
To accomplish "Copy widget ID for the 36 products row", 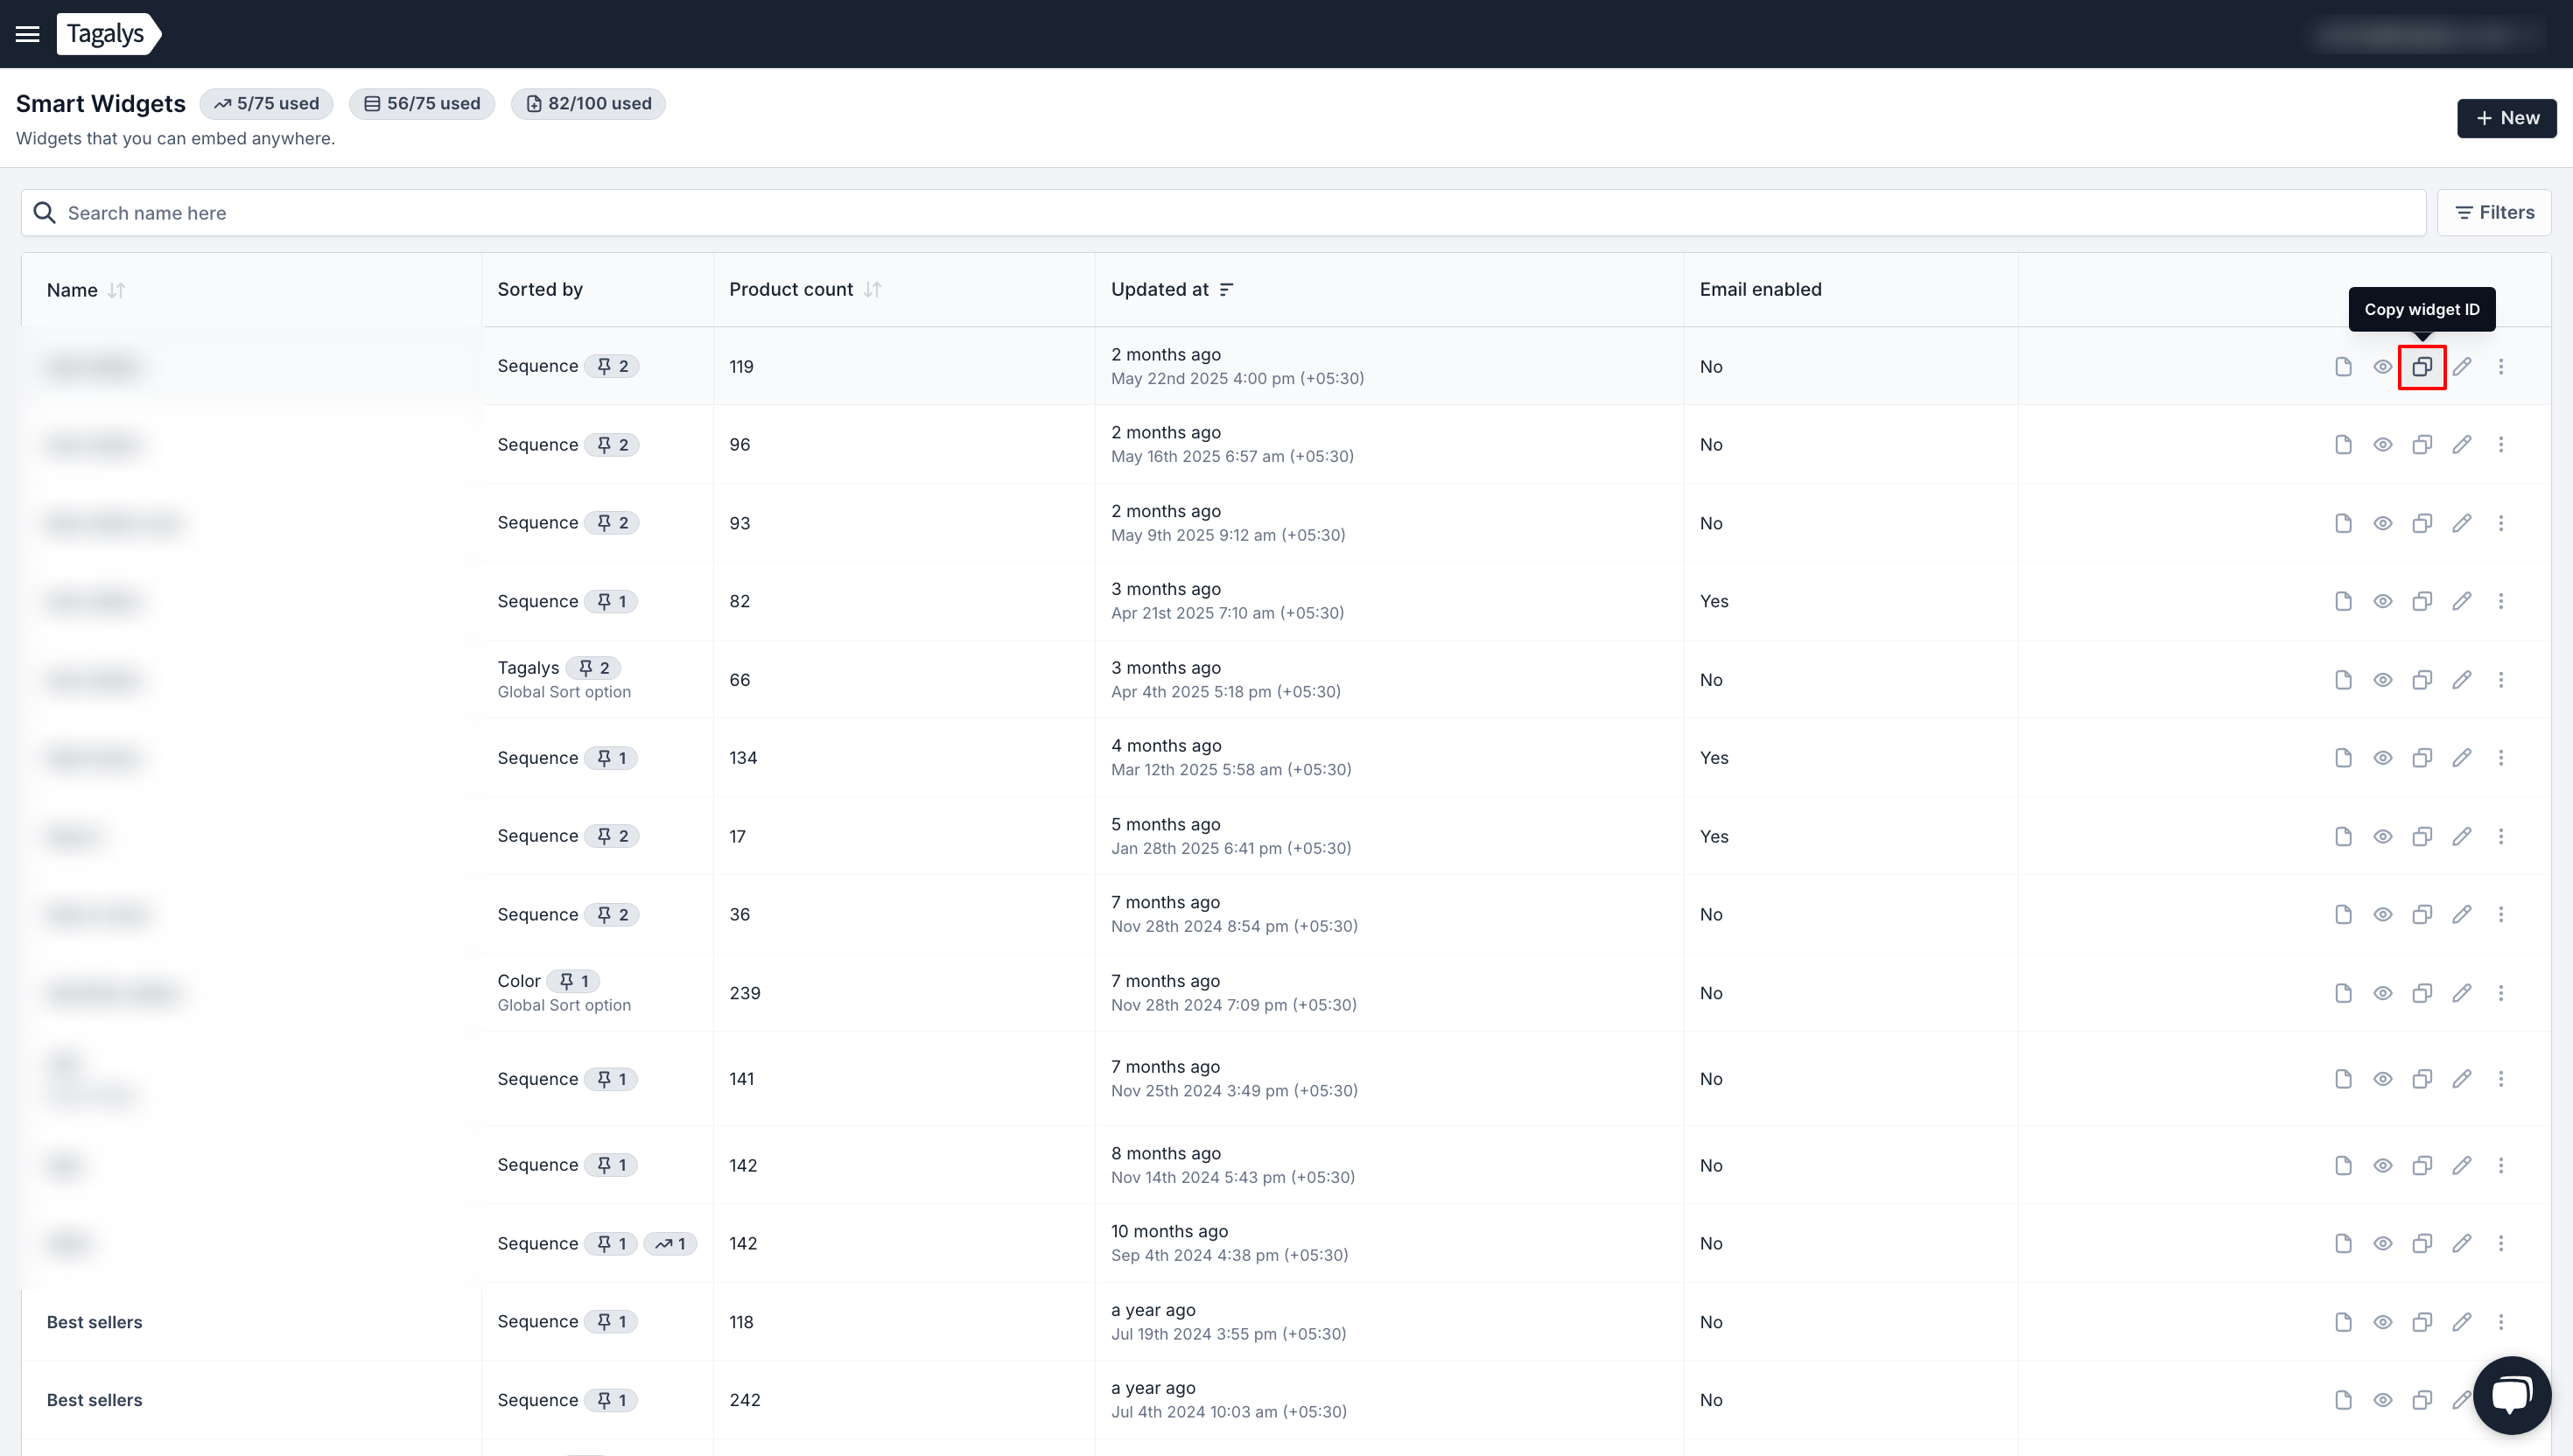I will point(2422,914).
